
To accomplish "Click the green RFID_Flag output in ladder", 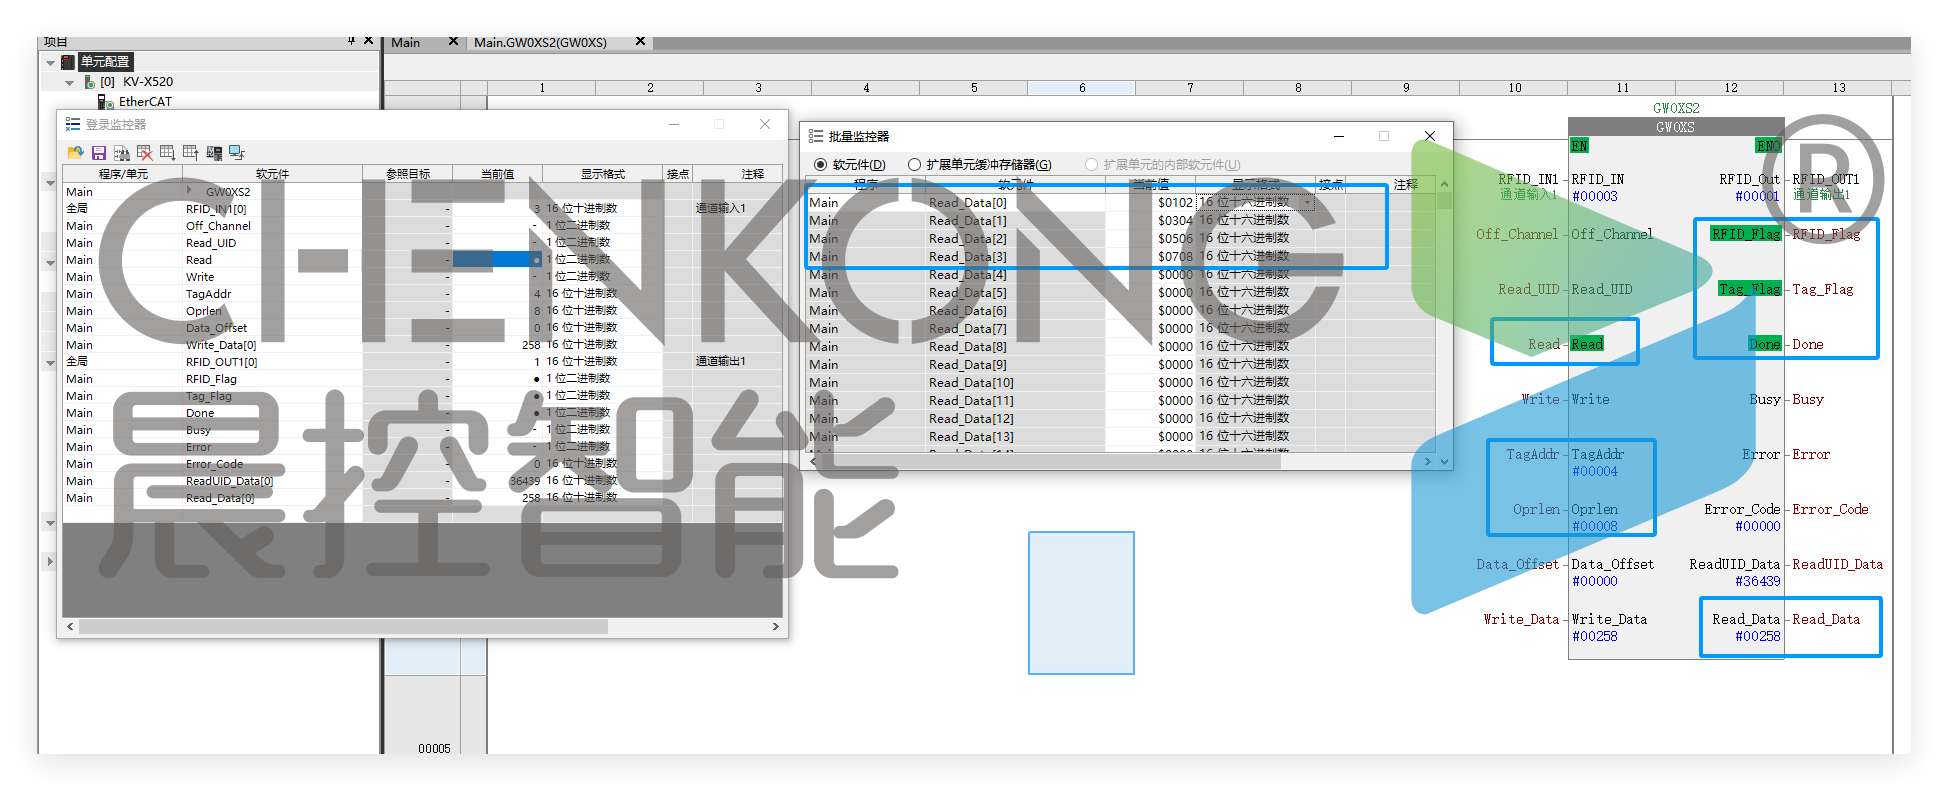I will pyautogui.click(x=1746, y=234).
